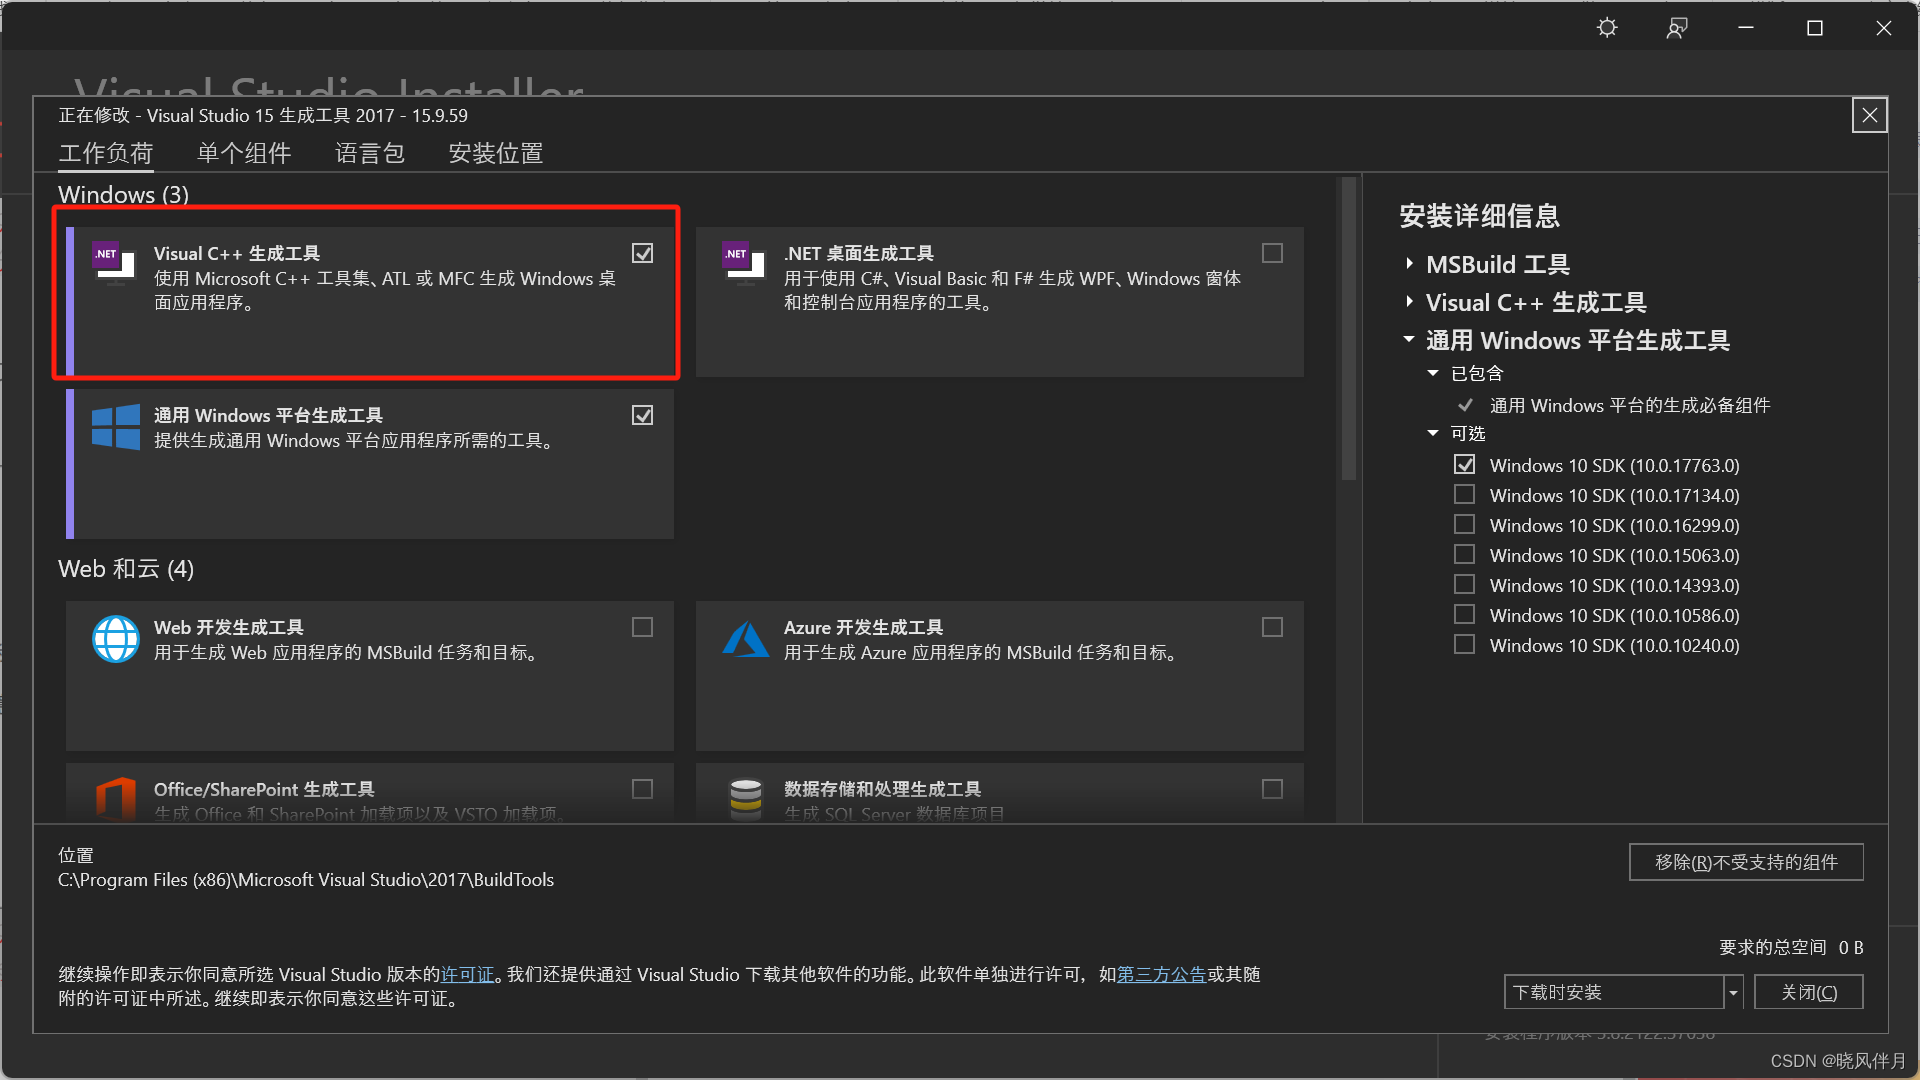Click the install path C:\Program Files (x86) text
1920x1080 pixels.
[306, 880]
